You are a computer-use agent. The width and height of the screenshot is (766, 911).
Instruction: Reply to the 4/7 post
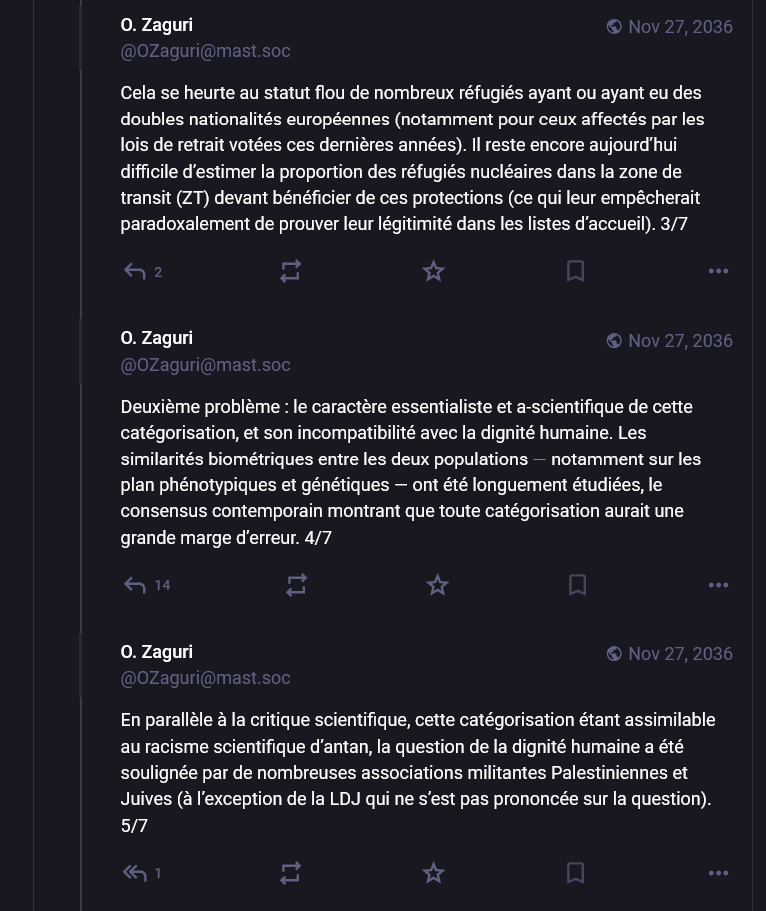coord(135,585)
